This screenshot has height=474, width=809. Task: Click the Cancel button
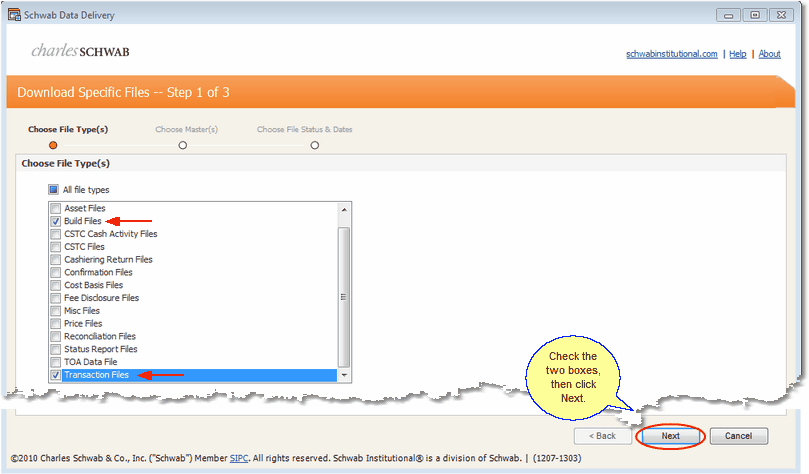click(738, 436)
